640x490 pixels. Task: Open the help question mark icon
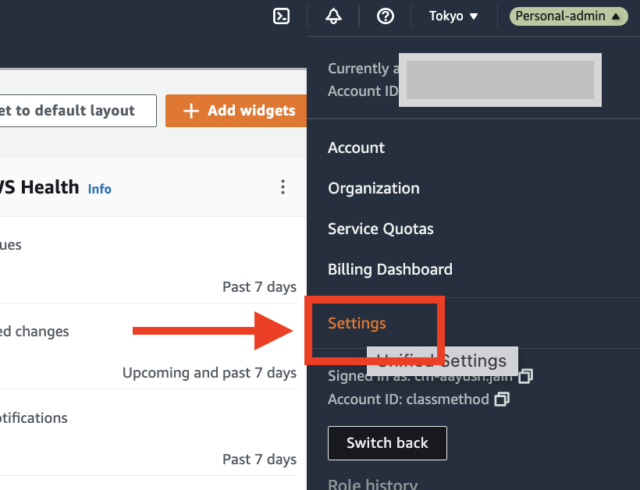click(x=385, y=16)
